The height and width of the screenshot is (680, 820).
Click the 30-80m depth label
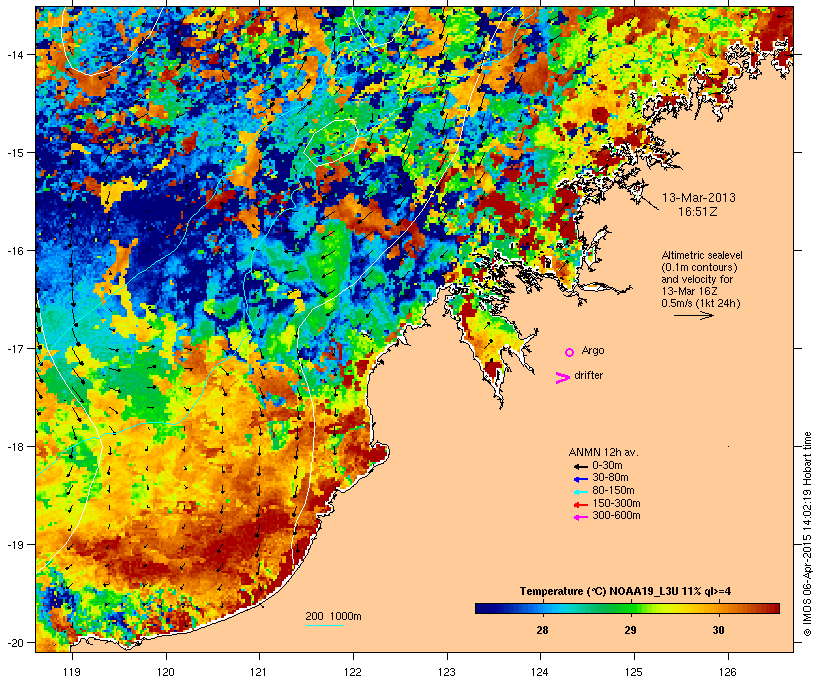pyautogui.click(x=610, y=478)
